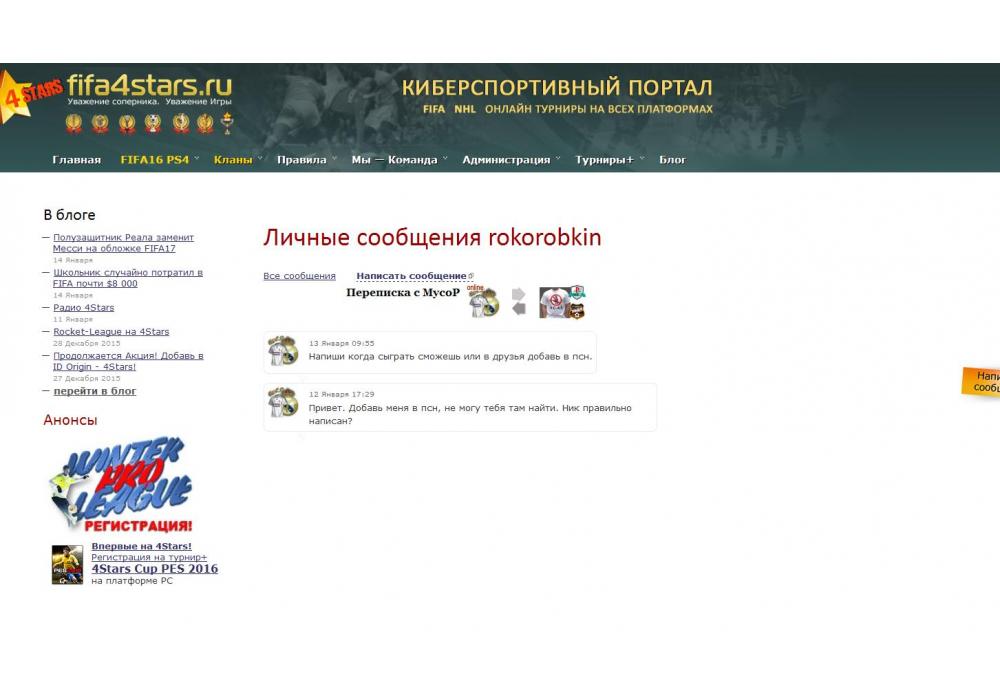Click MycoP's avatar with online badge
The width and height of the screenshot is (1000, 700).
point(484,302)
